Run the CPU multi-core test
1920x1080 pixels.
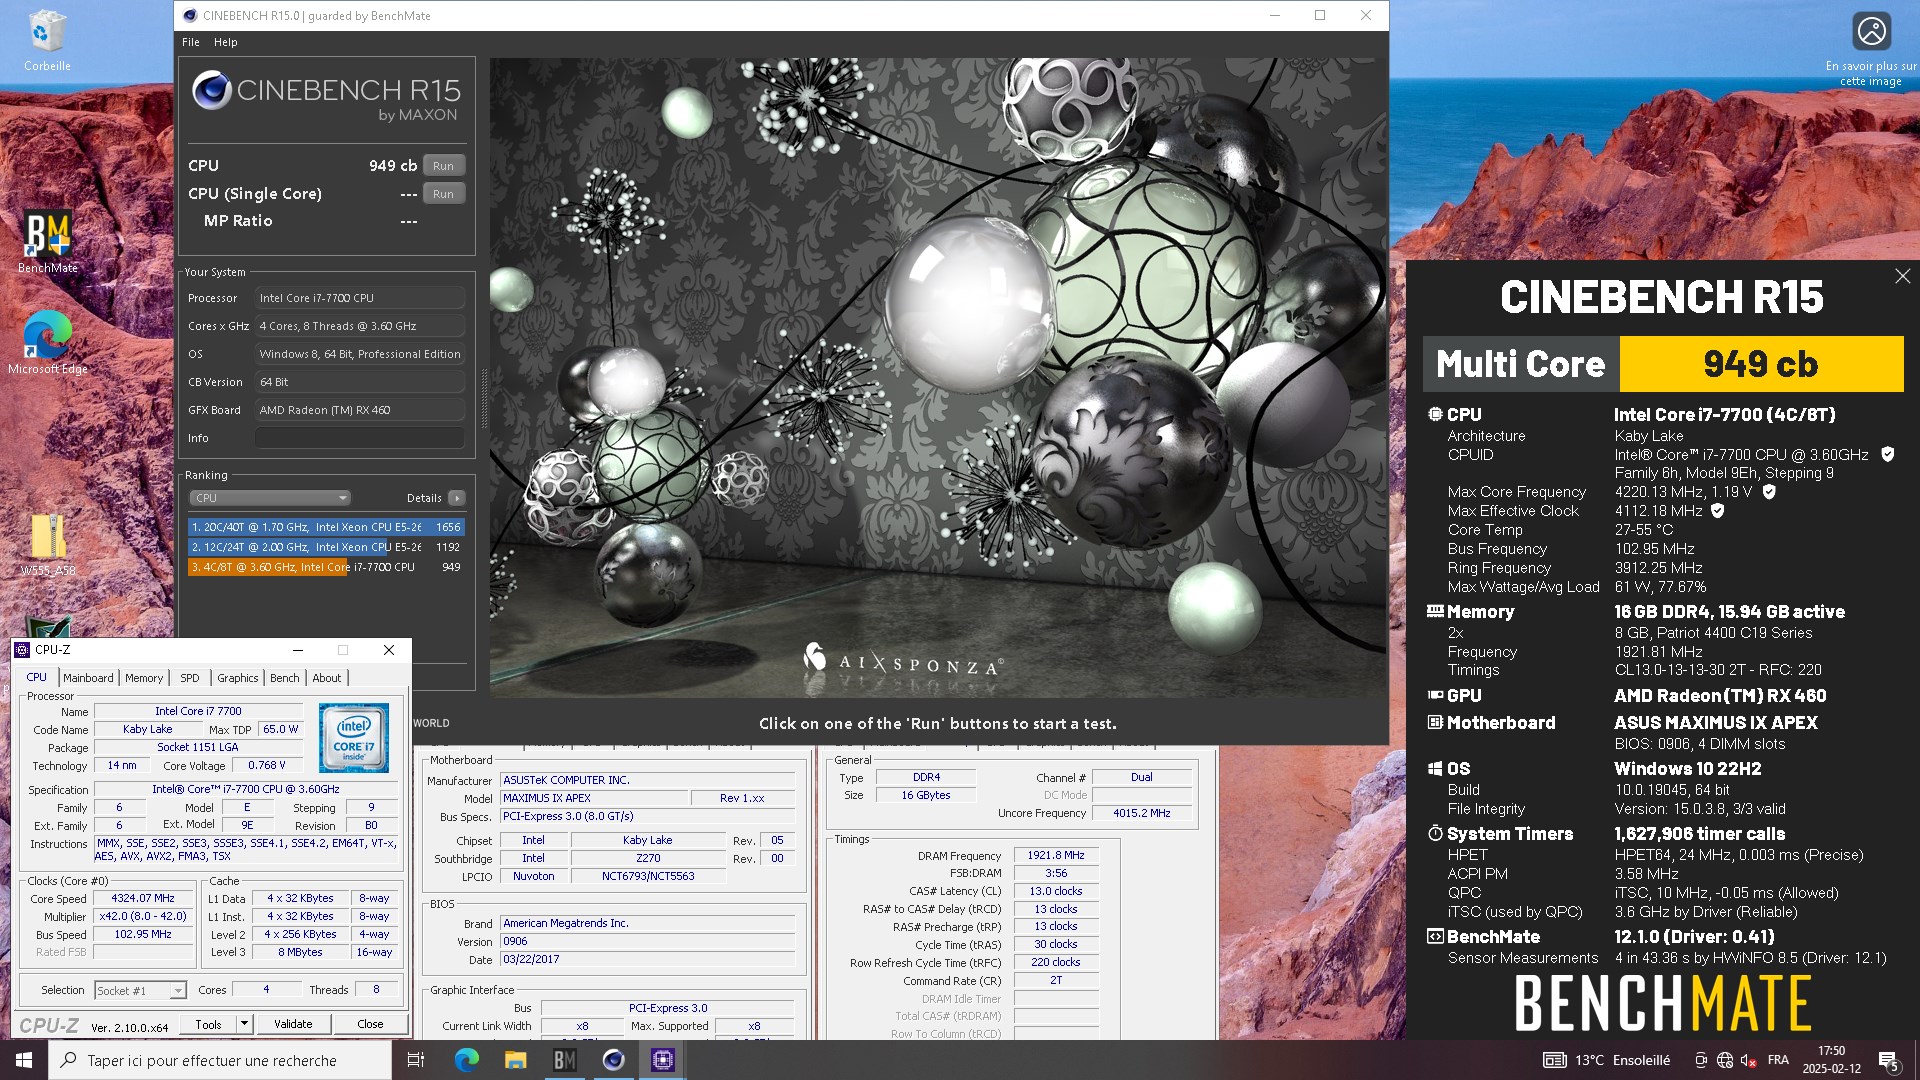pos(444,166)
